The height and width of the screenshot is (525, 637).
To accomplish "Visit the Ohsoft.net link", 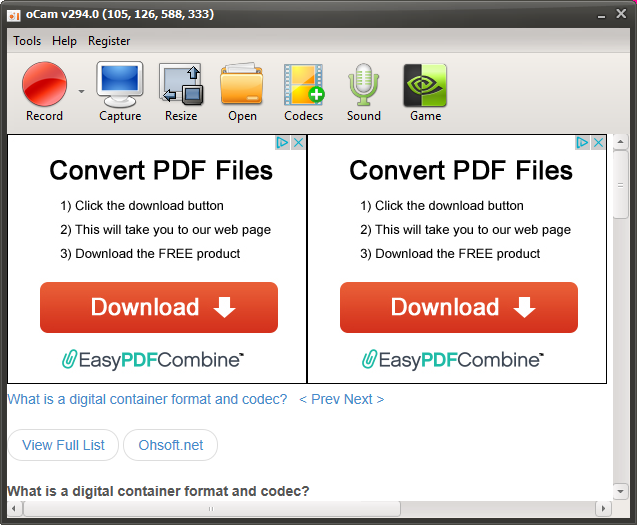I will pos(171,445).
